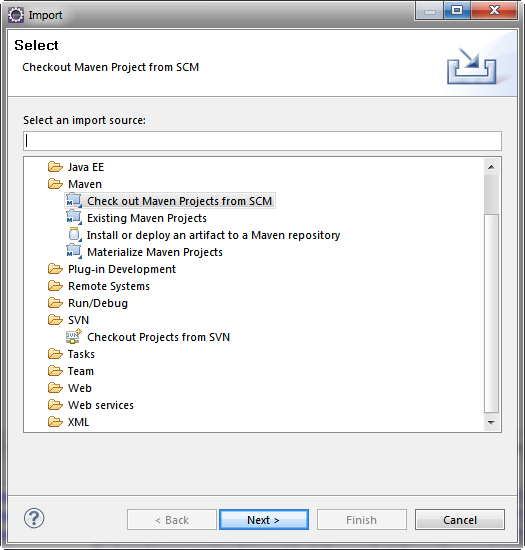Click the Check out Maven Projects icon
Viewport: 525px width, 550px height.
coord(74,201)
